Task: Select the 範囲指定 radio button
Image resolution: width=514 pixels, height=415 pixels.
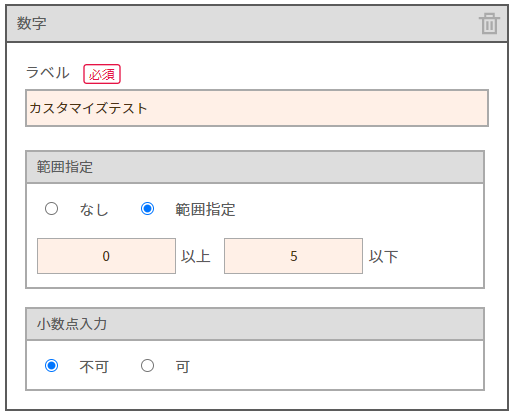Action: coord(147,209)
